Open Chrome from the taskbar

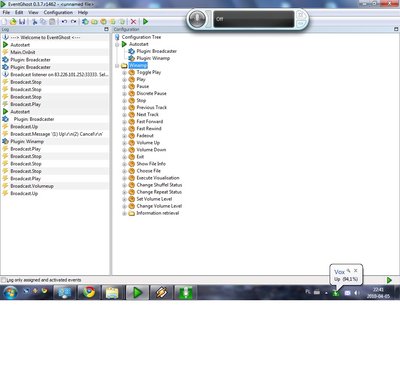click(x=89, y=293)
